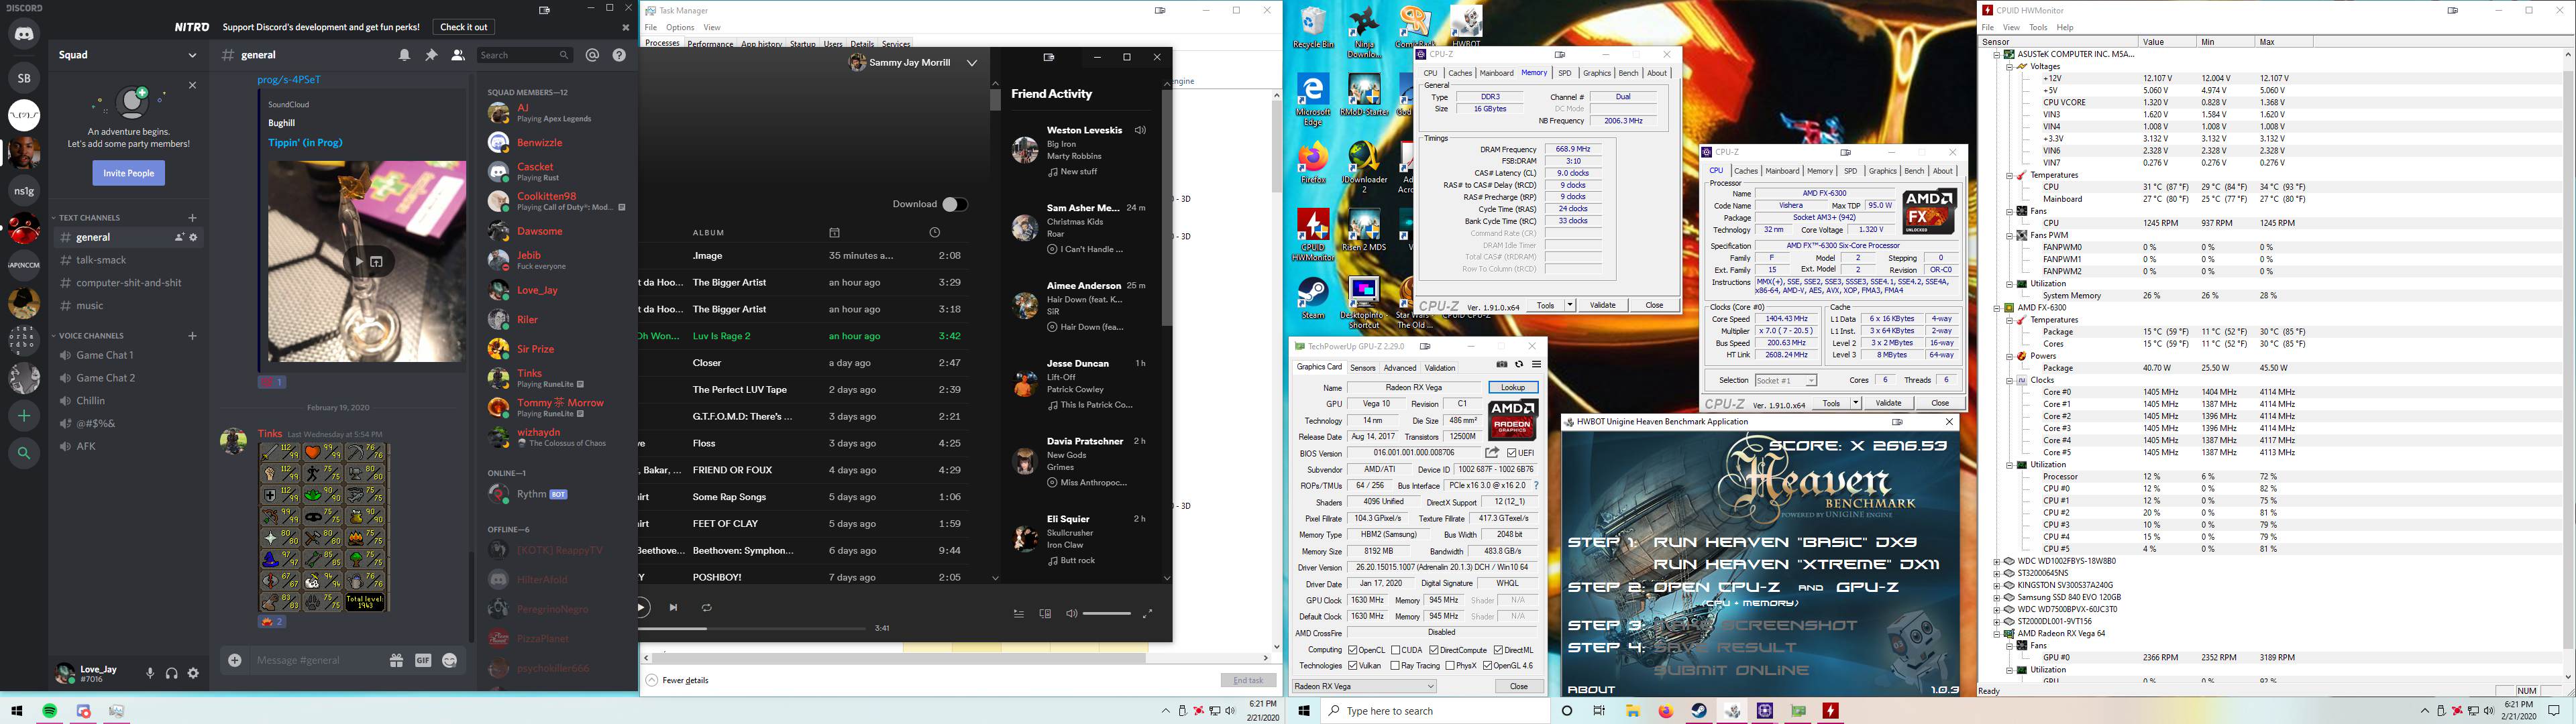Toggle Ray Tracing checkbox in GPU-Z

tap(1395, 666)
